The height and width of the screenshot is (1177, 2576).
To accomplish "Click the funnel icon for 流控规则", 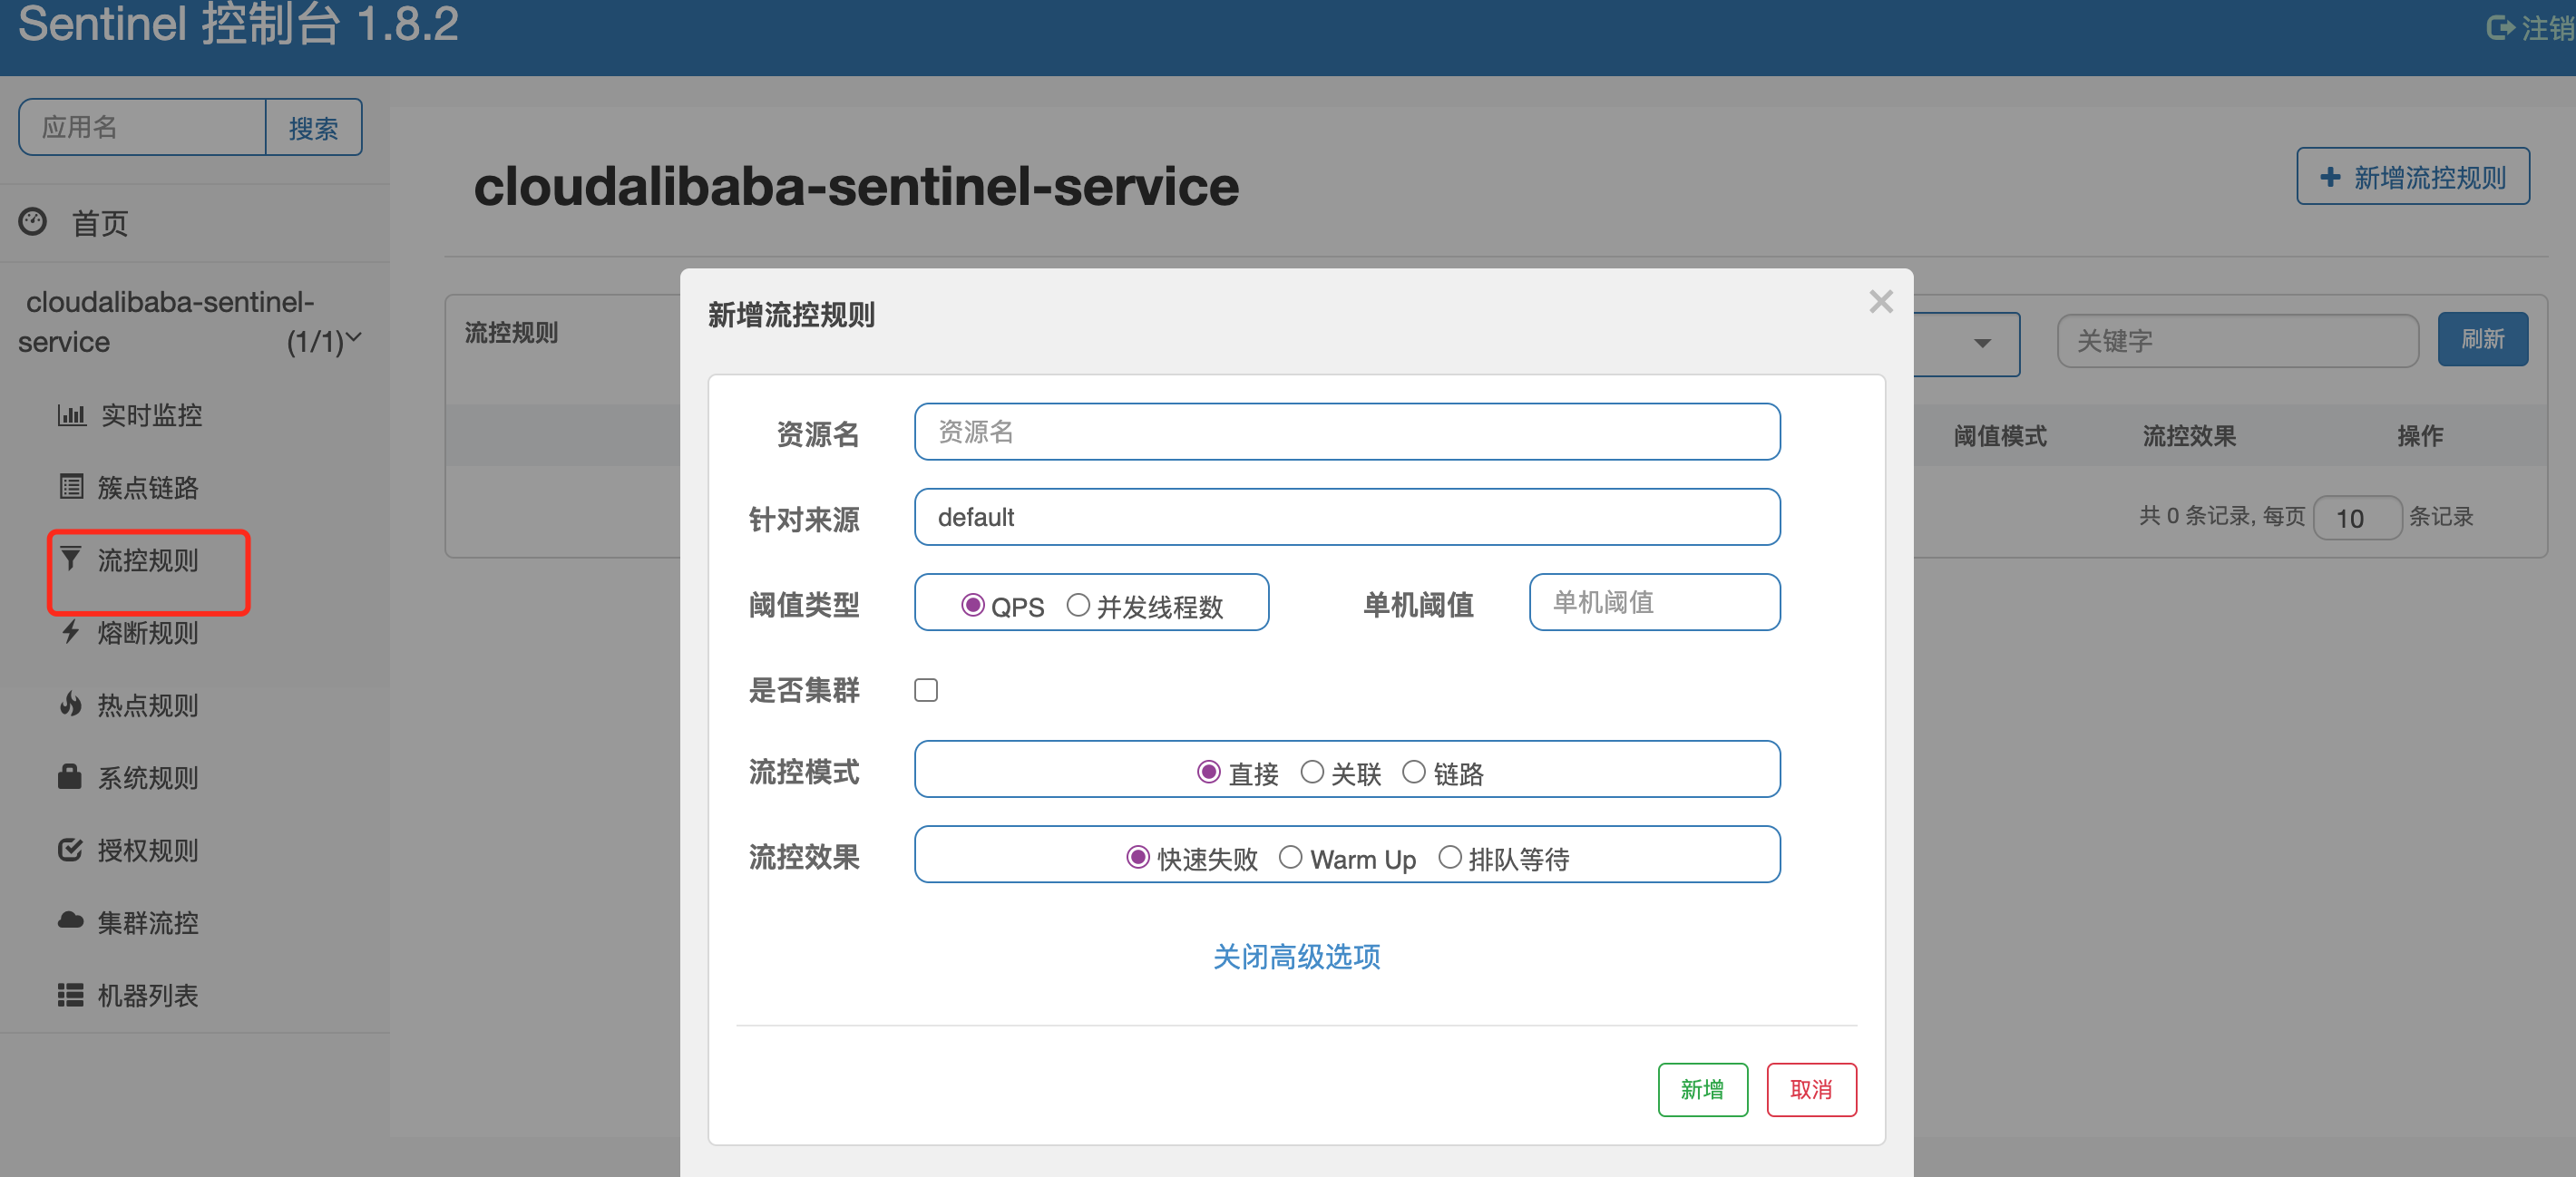I will (x=70, y=557).
